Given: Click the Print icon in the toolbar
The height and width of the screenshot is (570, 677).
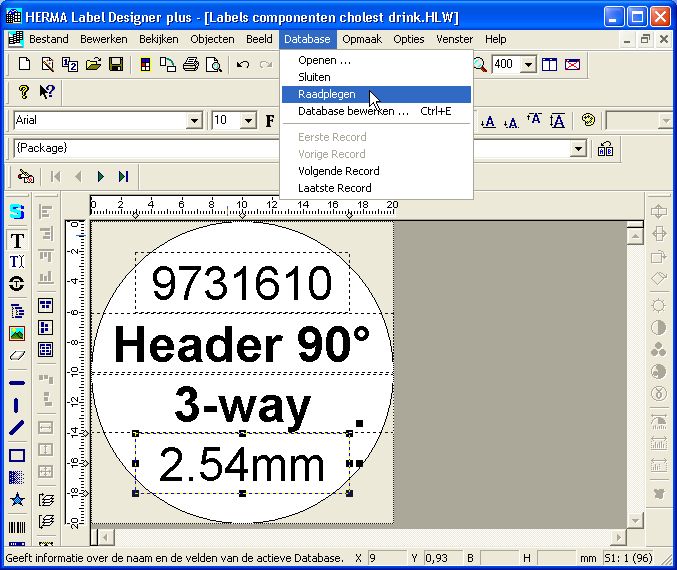Looking at the screenshot, I should click(x=190, y=65).
